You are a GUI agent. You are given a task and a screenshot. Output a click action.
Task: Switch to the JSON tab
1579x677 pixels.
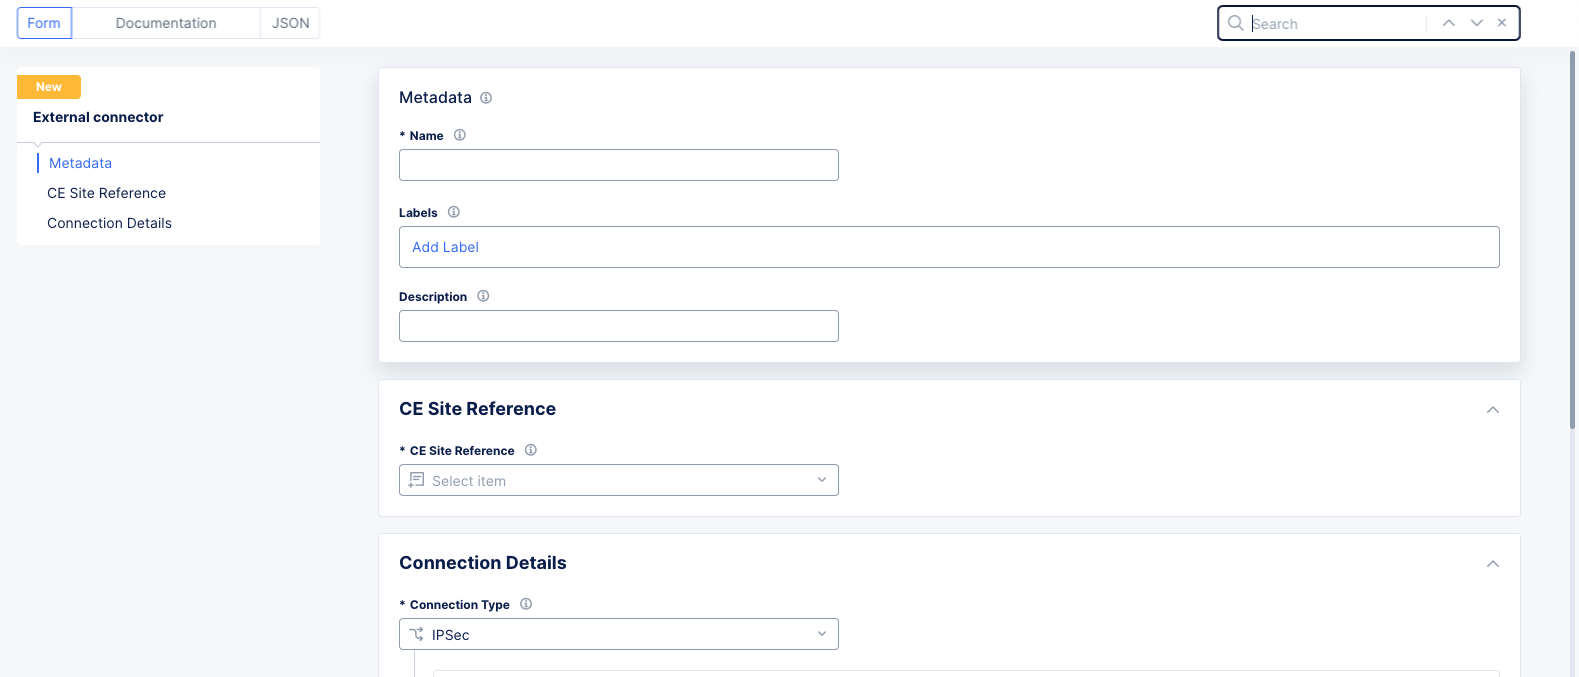290,23
